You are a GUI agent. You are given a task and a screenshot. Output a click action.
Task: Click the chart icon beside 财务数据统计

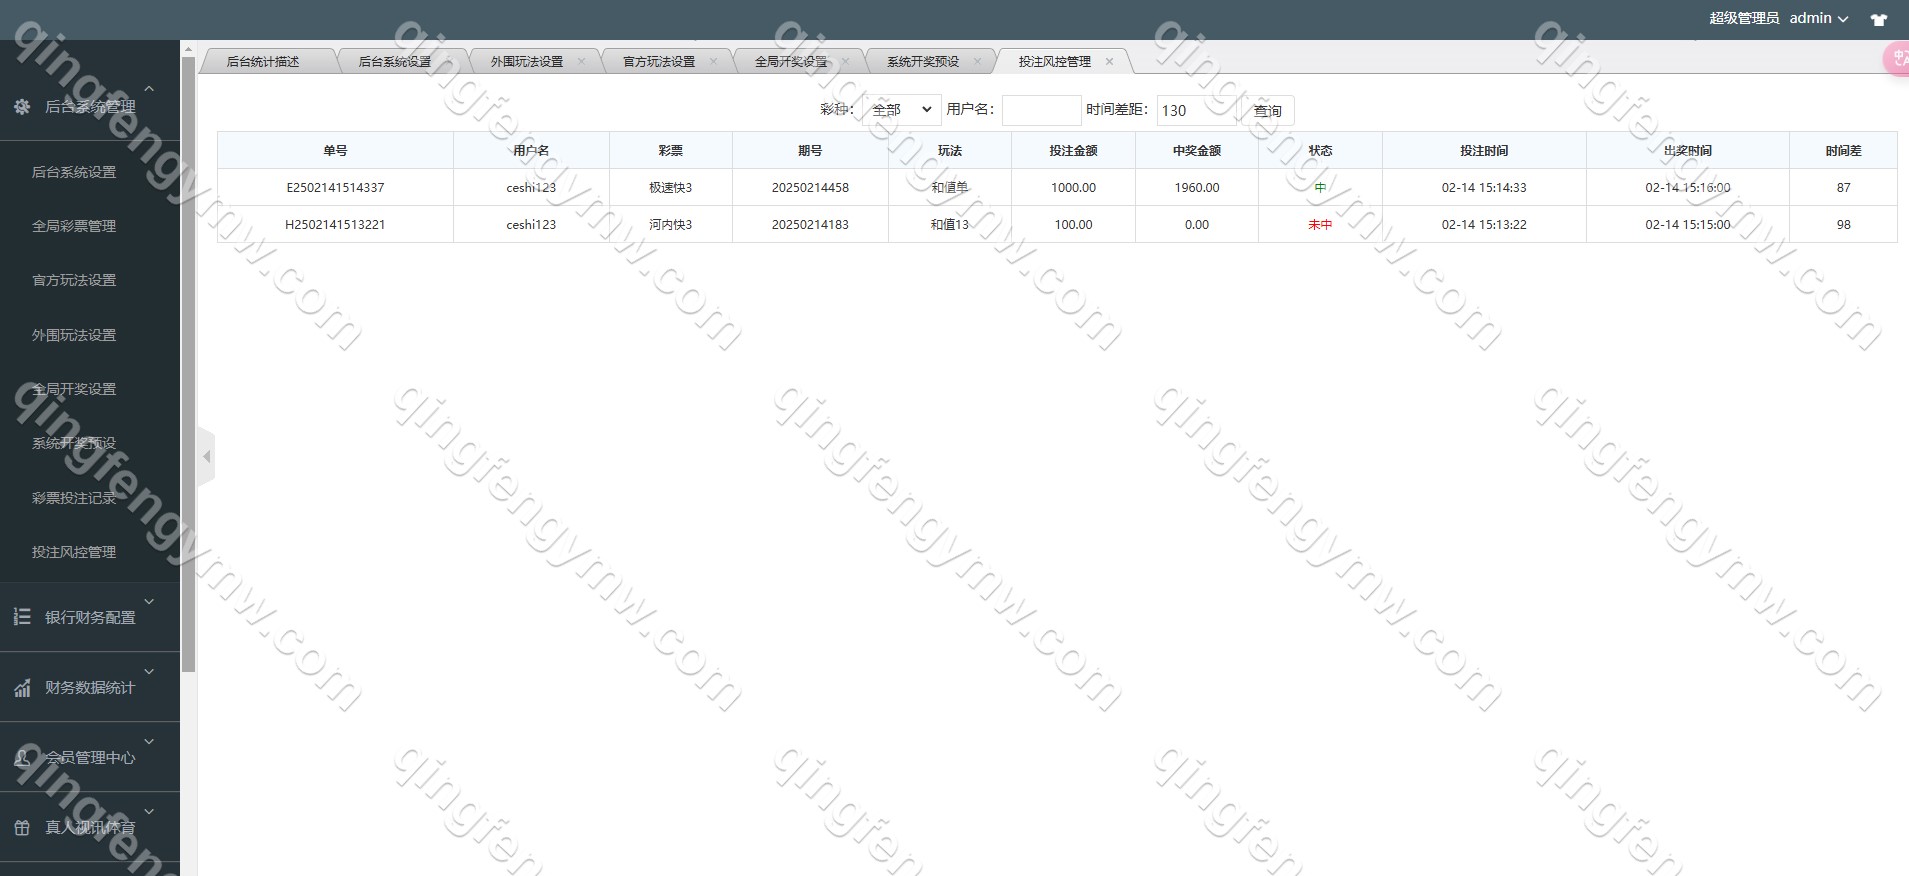(x=22, y=688)
